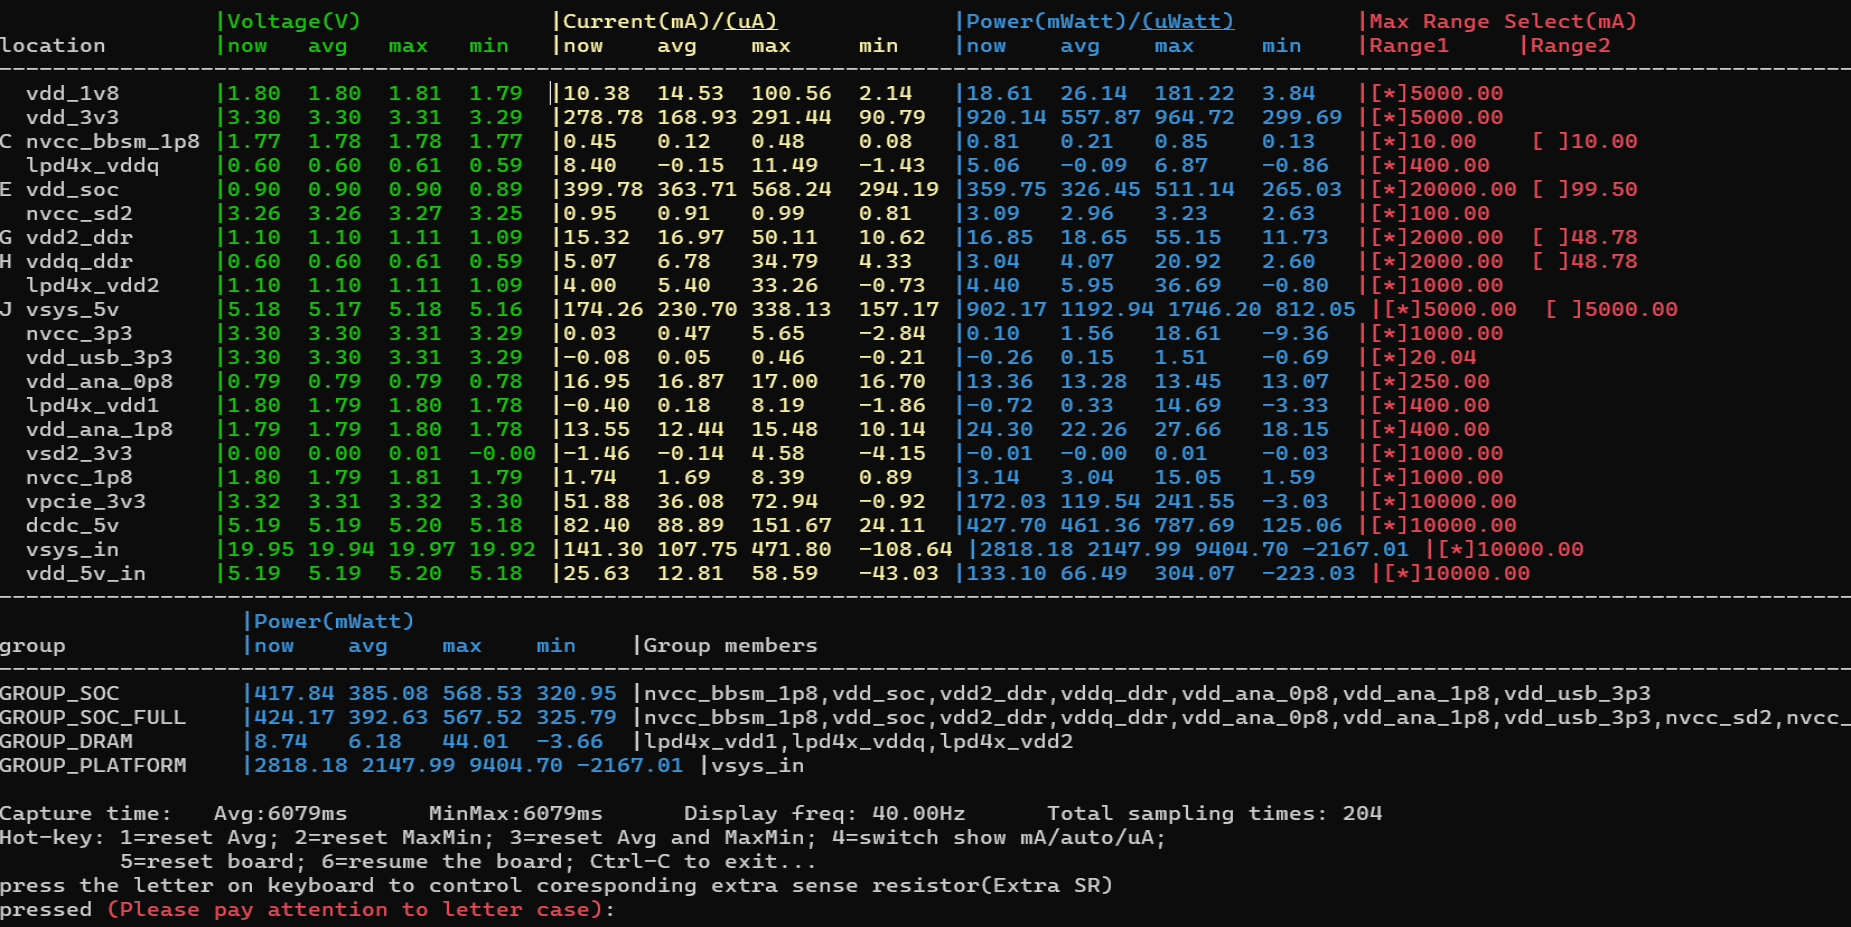Toggle Range1 selector for vdd_1v8
The height and width of the screenshot is (927, 1851).
(x=1390, y=92)
